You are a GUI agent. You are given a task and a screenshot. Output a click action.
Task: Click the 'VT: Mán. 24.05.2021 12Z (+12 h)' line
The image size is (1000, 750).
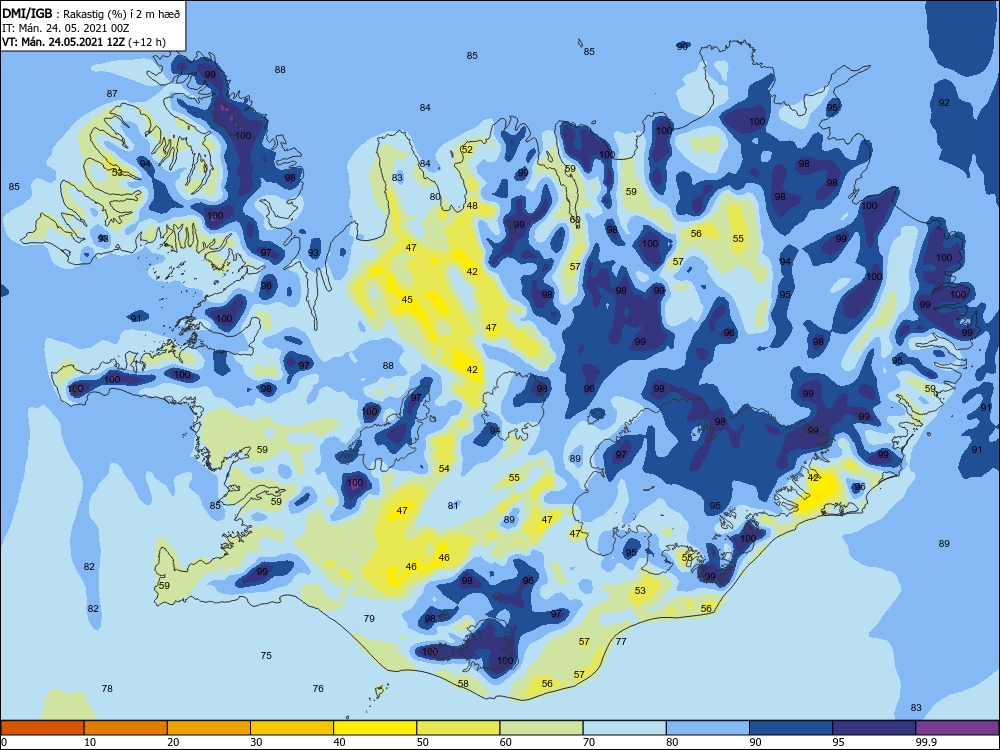[84, 42]
